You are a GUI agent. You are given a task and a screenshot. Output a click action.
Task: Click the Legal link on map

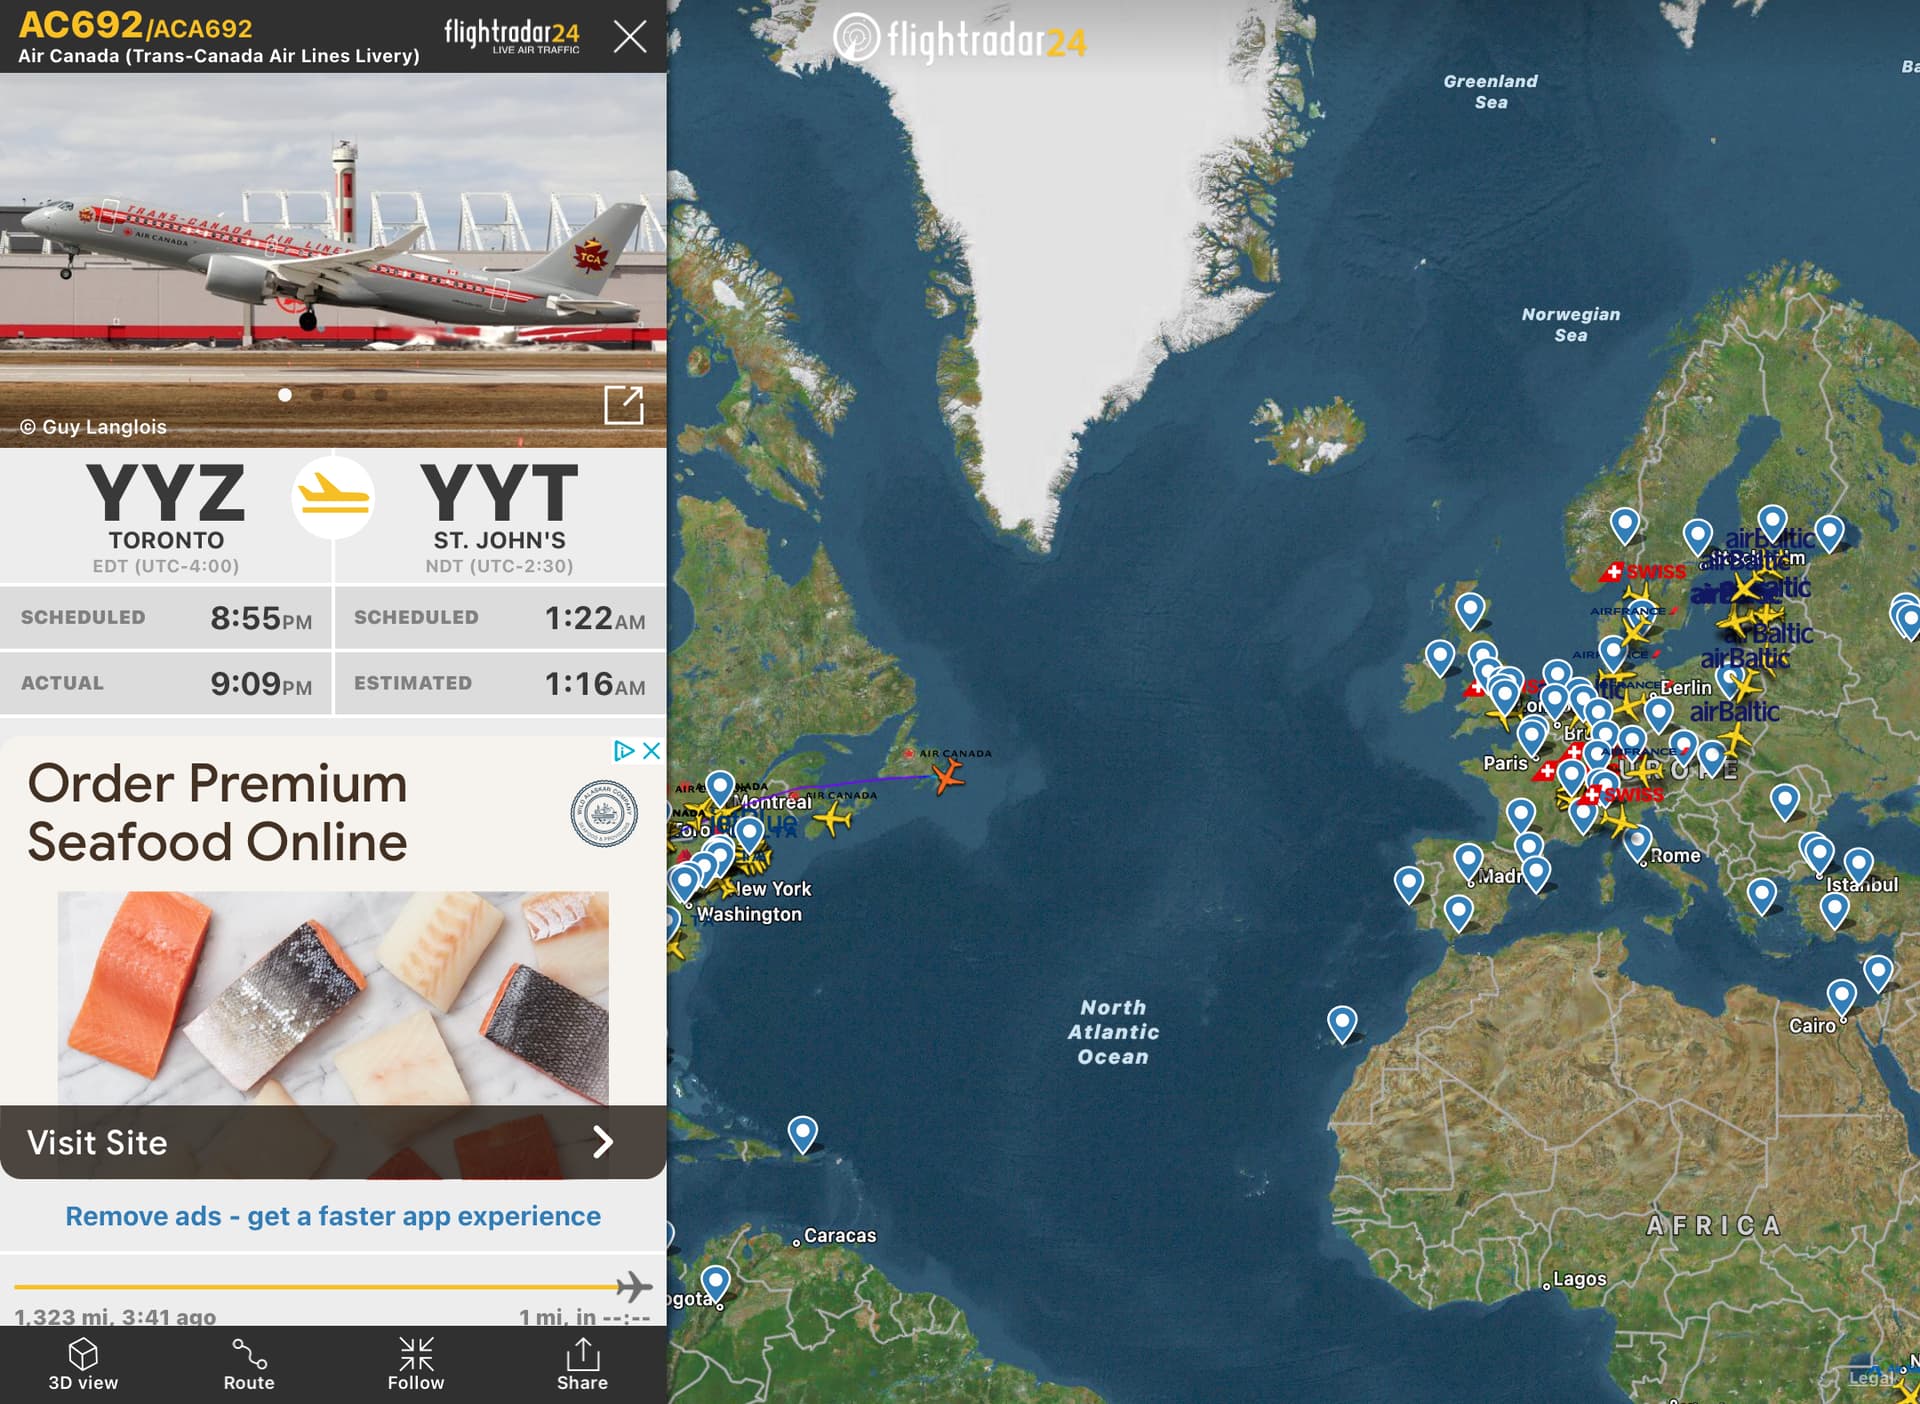[1869, 1377]
